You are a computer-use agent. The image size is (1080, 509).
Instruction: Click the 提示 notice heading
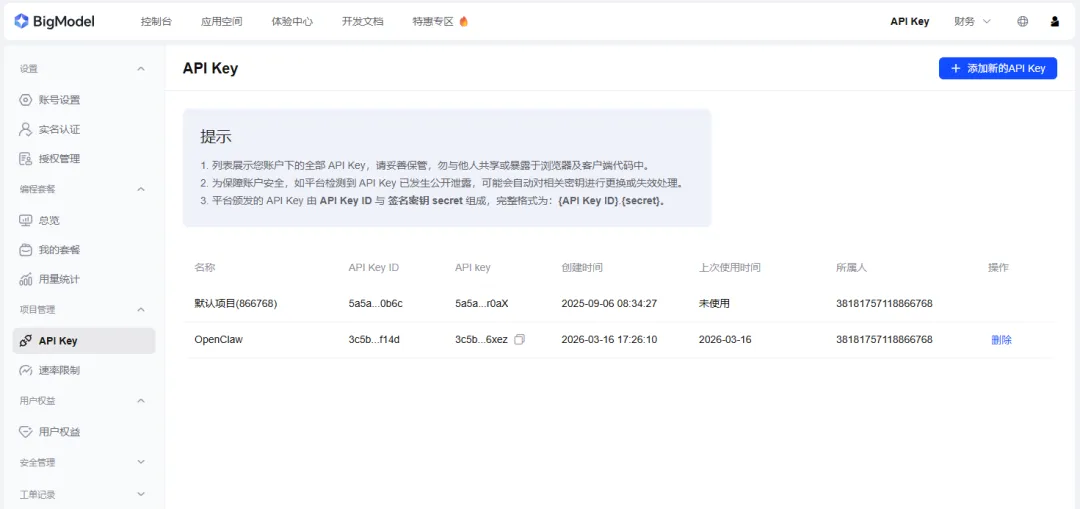click(216, 136)
